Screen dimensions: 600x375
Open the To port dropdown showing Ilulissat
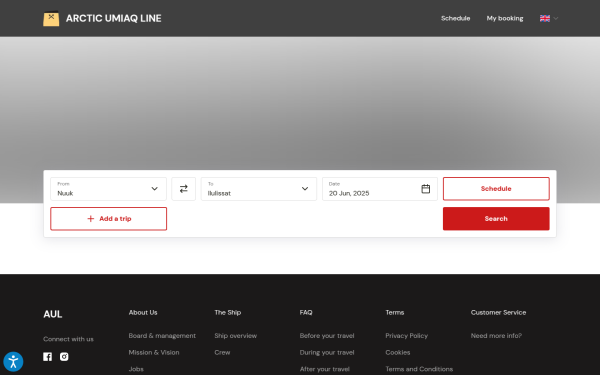click(x=259, y=189)
